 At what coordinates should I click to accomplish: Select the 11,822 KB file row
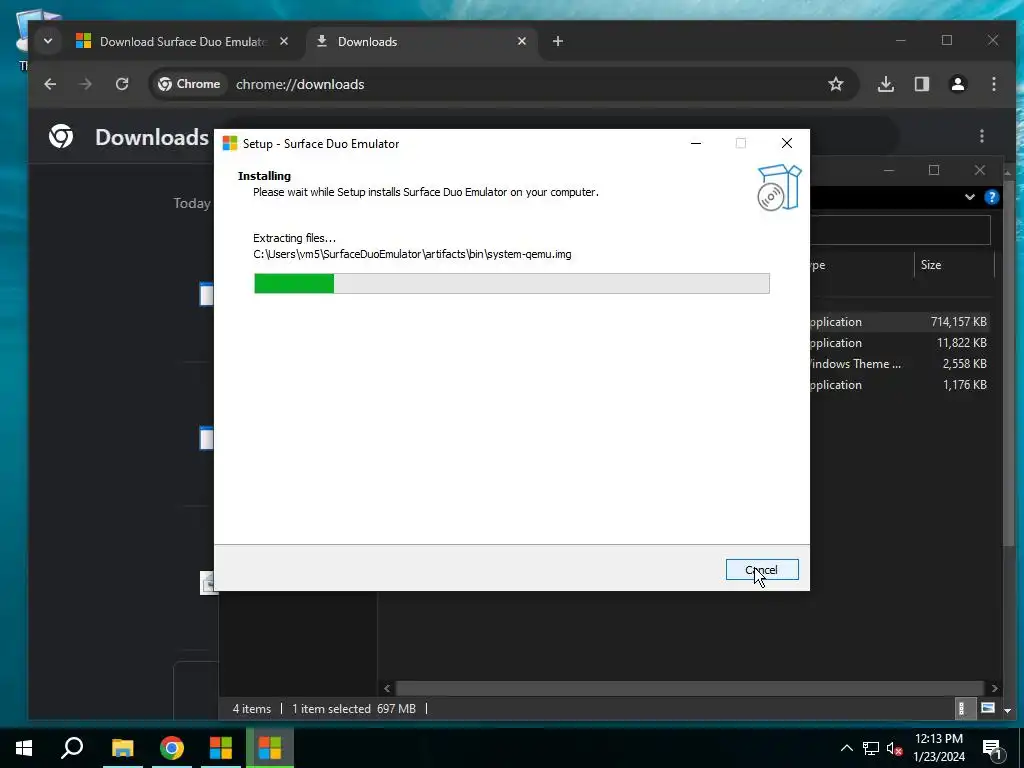point(899,343)
